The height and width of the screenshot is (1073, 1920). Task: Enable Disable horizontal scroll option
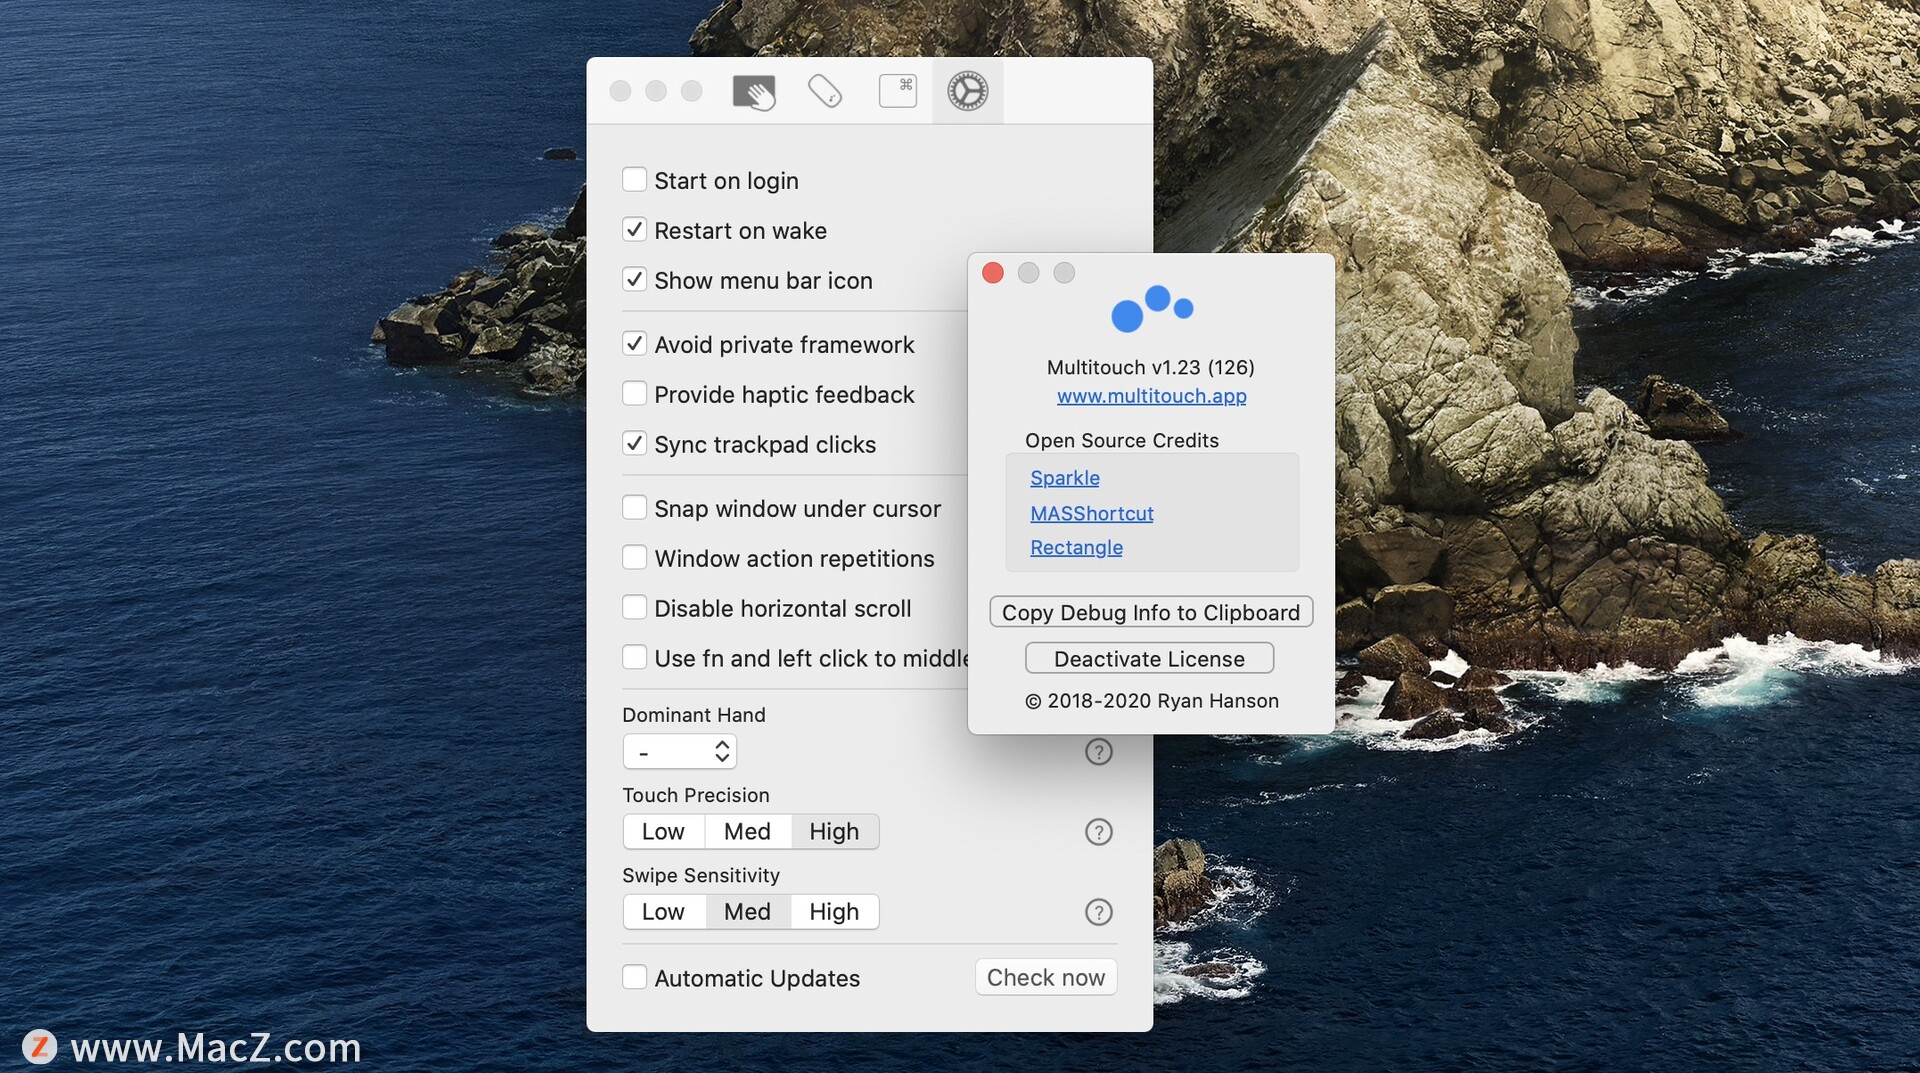(634, 608)
